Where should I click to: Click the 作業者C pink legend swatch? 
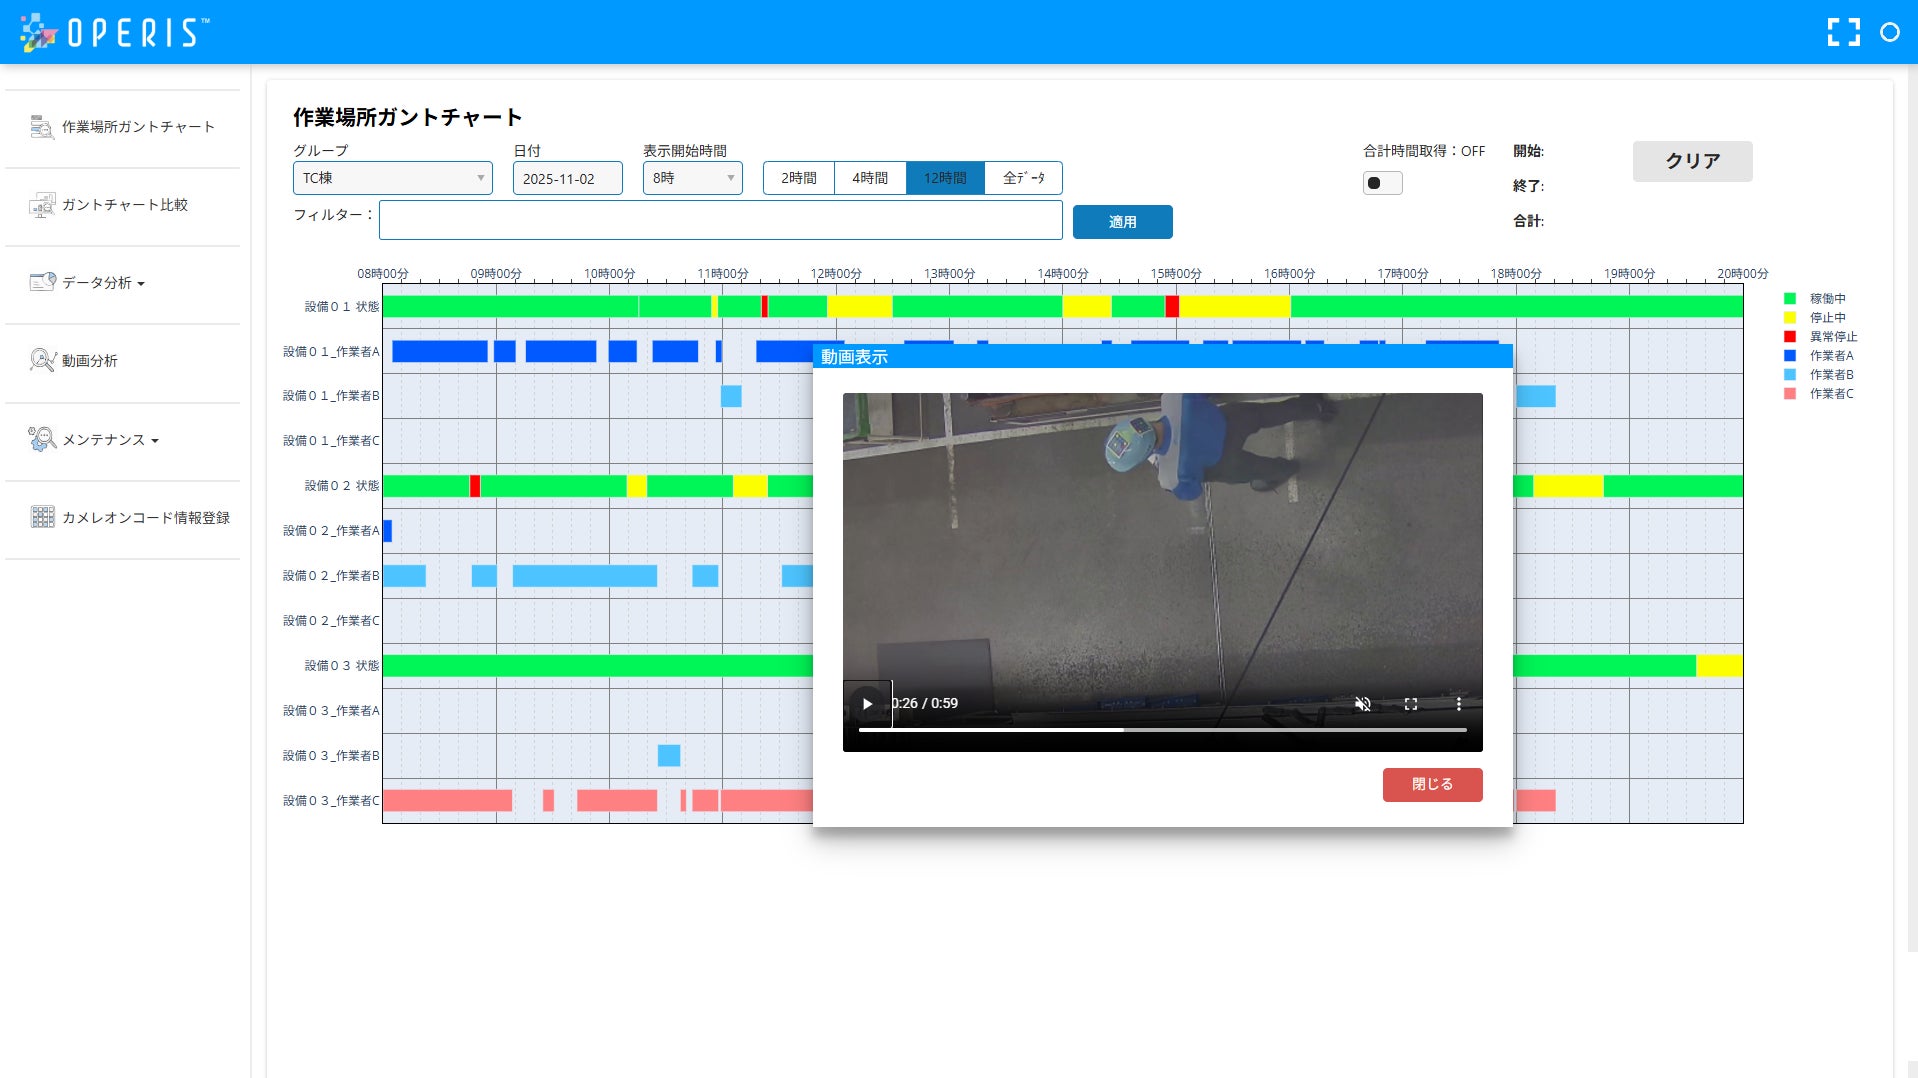tap(1790, 393)
